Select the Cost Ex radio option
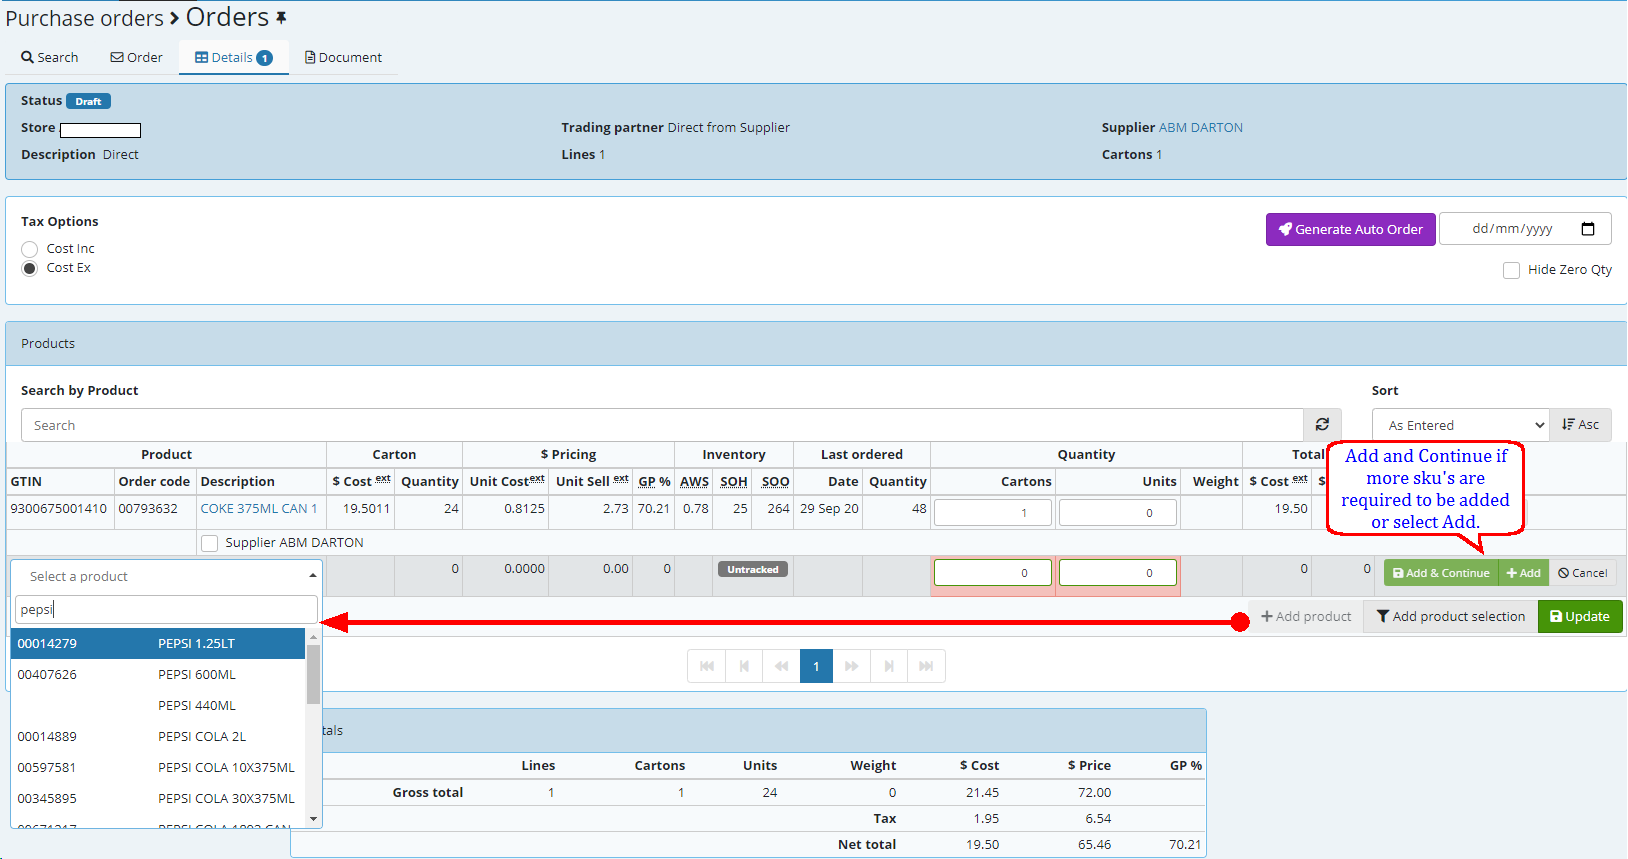Image resolution: width=1628 pixels, height=859 pixels. pyautogui.click(x=30, y=268)
